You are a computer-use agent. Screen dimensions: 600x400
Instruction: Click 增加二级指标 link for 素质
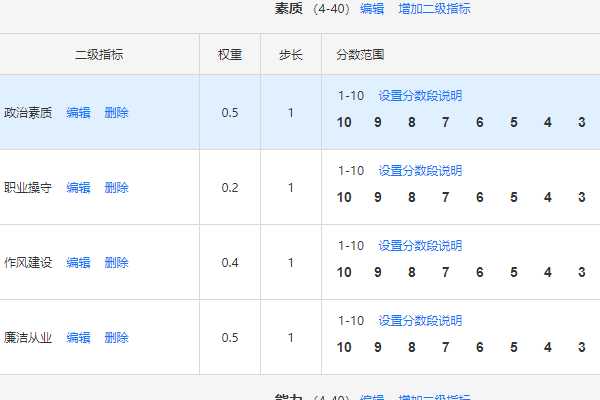pos(434,8)
